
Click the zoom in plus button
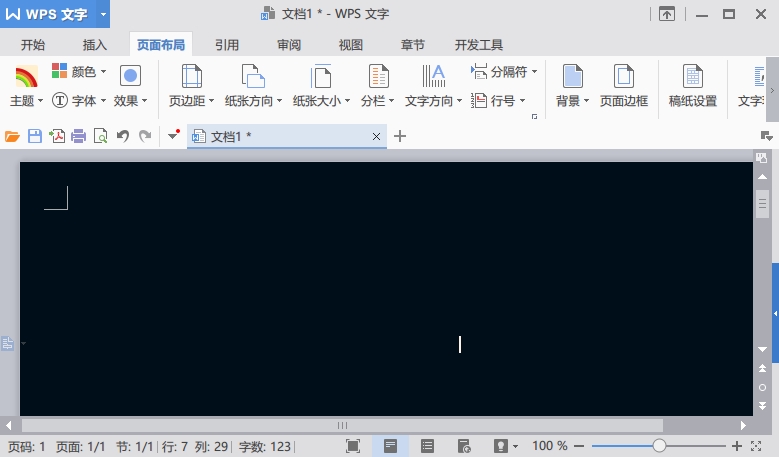[737, 446]
